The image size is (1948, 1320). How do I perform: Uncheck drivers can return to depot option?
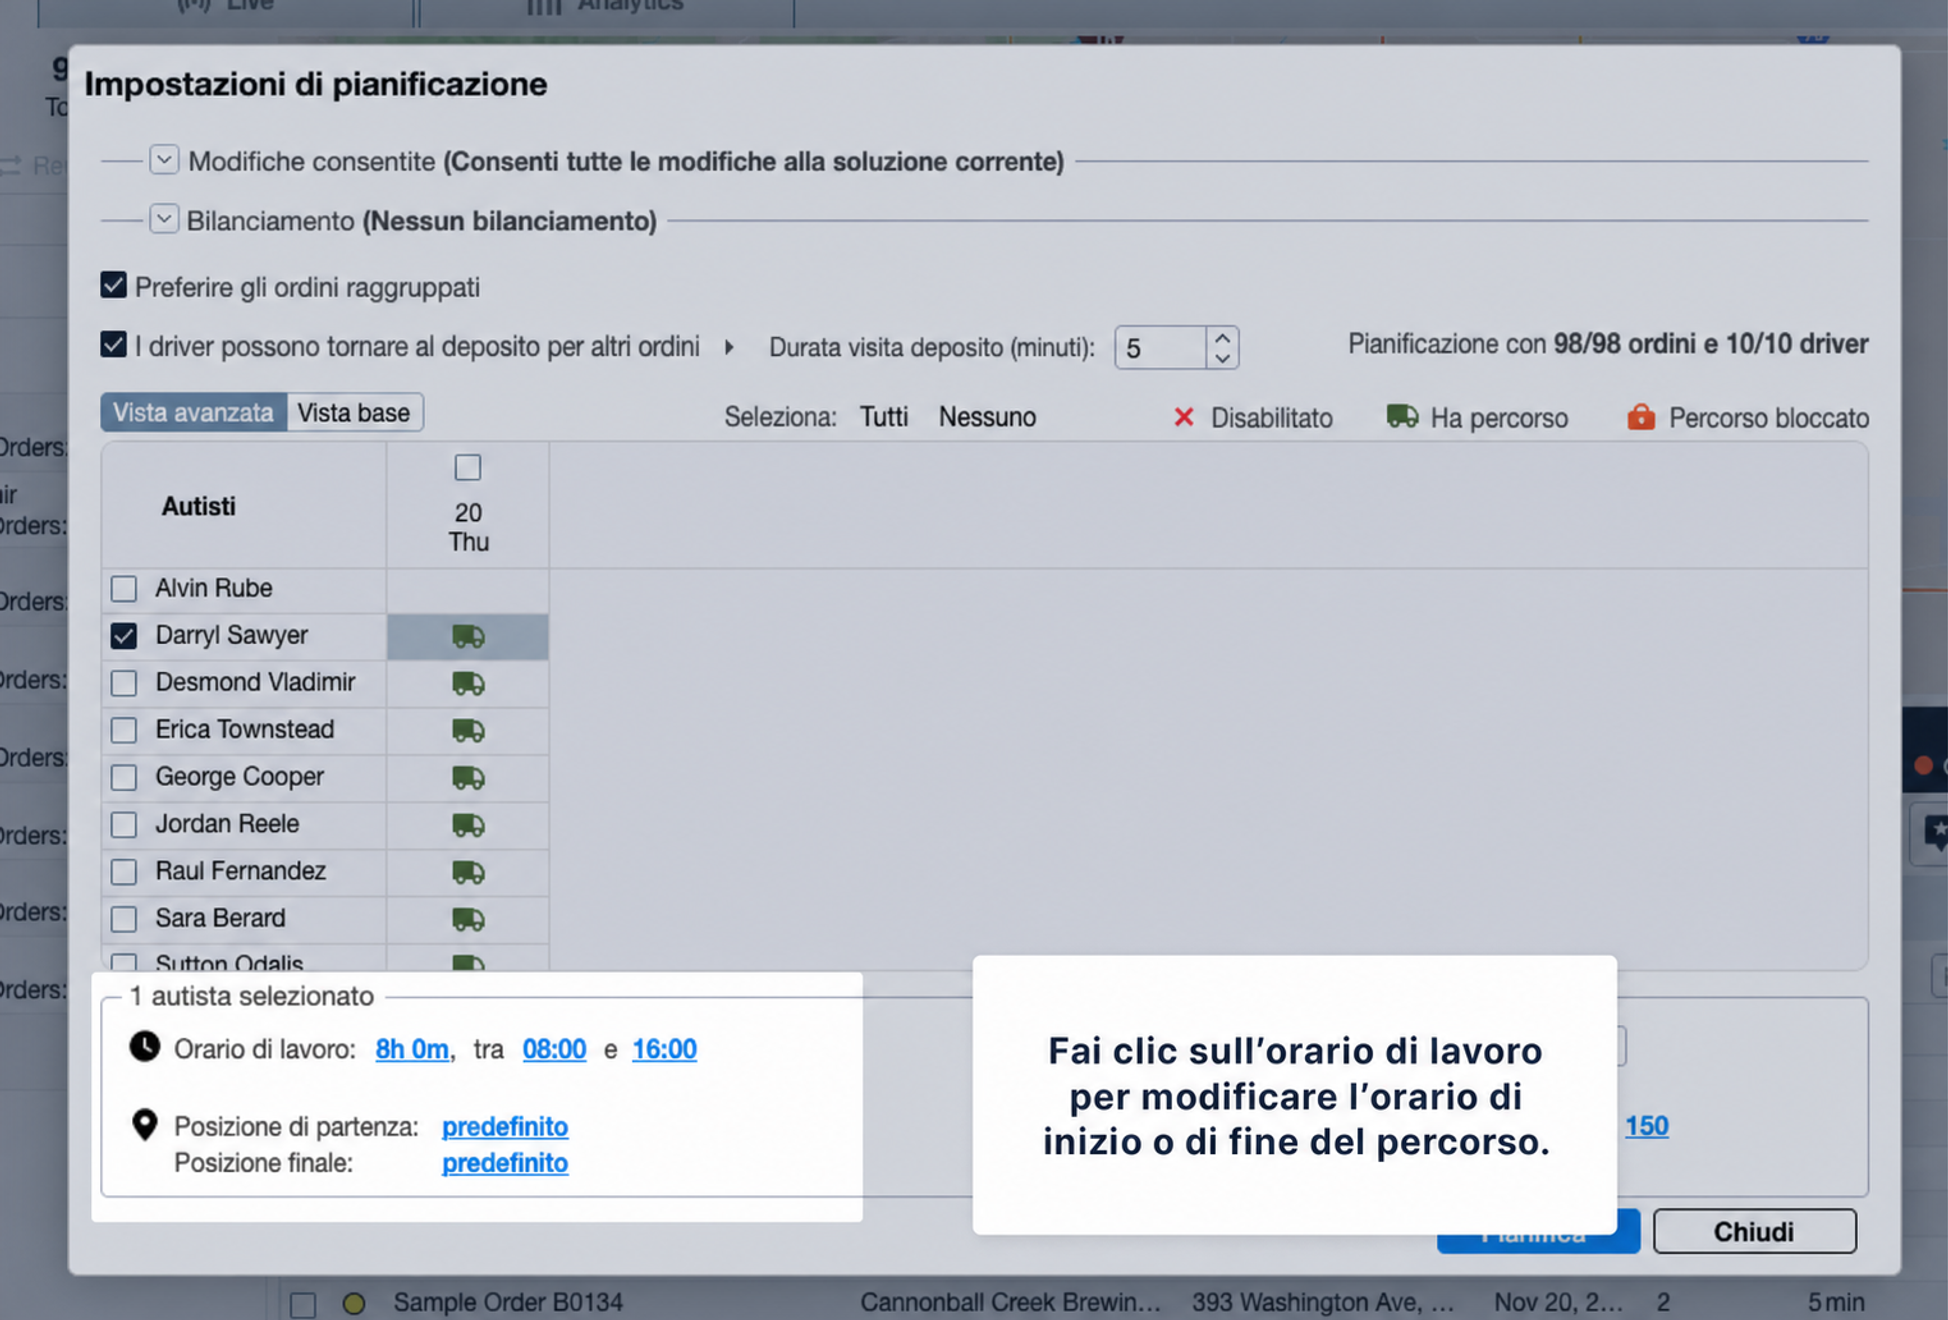[x=114, y=345]
